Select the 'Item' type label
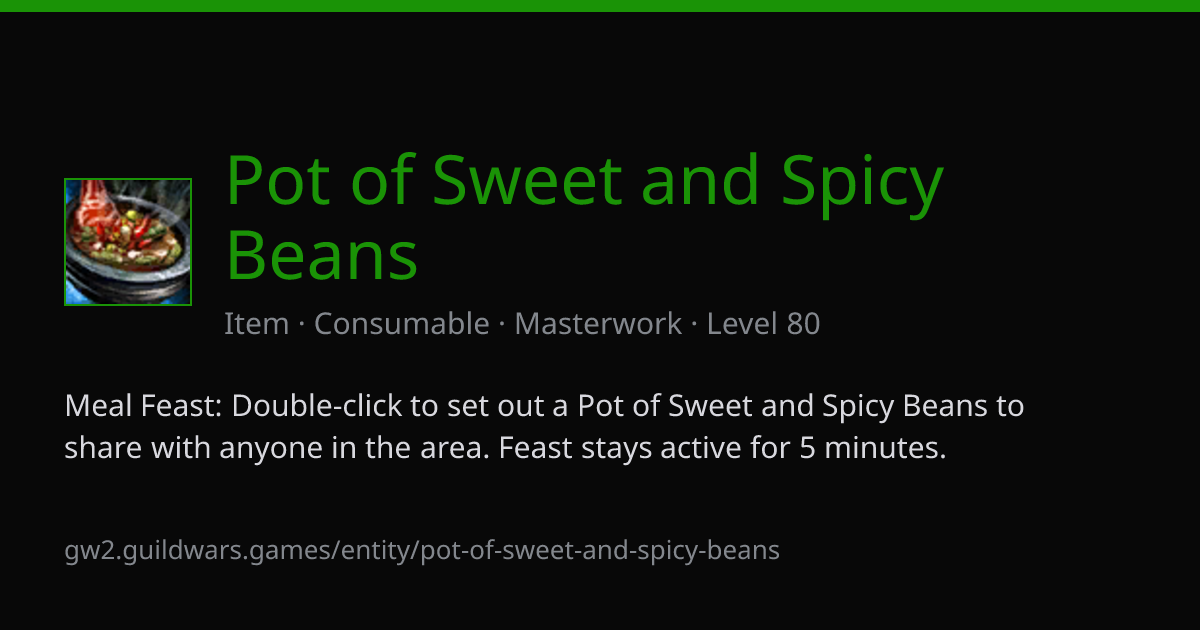 256,324
